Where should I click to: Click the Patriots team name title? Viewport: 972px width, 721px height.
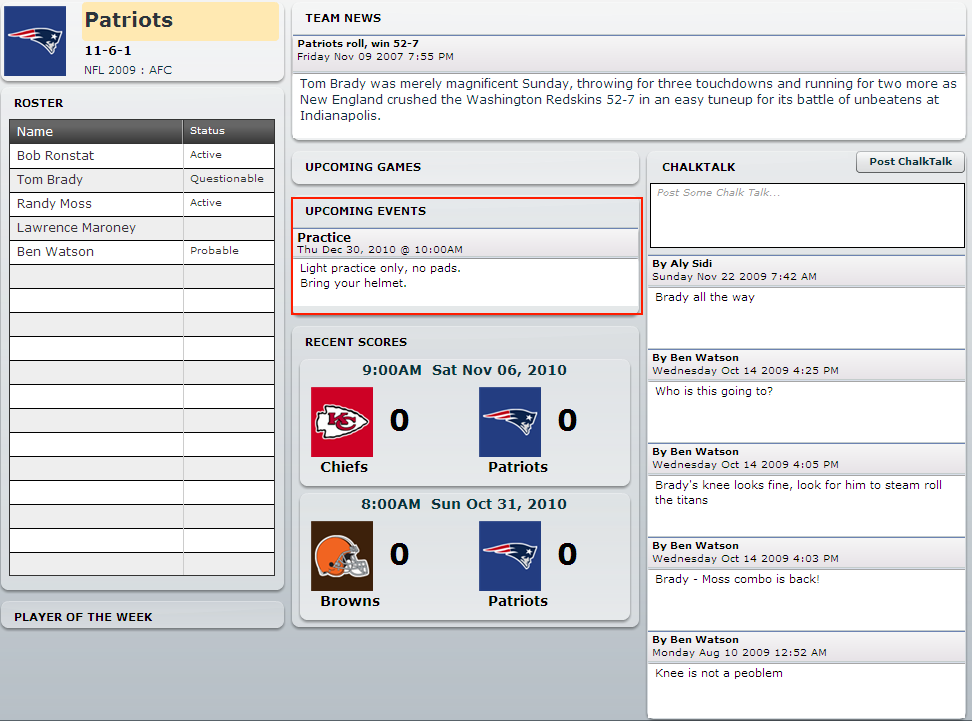click(129, 20)
